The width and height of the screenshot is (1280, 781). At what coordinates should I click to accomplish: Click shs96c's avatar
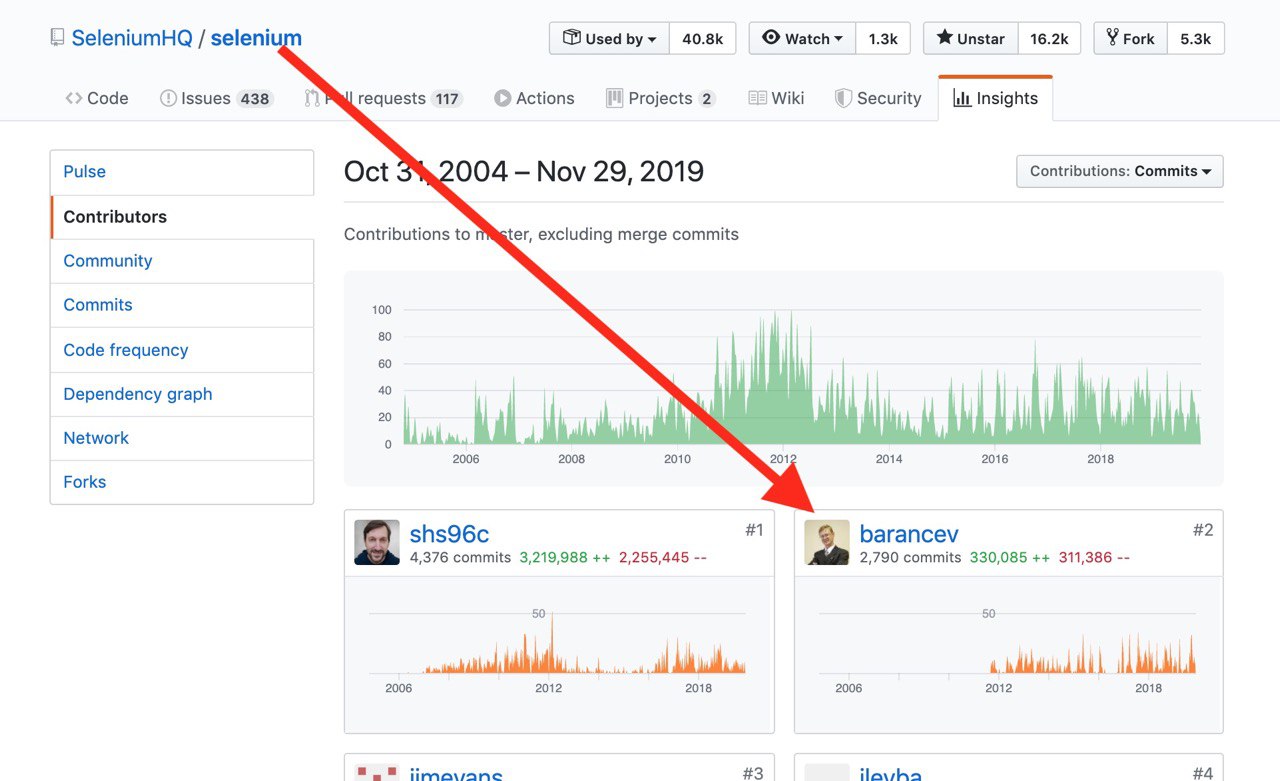click(x=377, y=542)
